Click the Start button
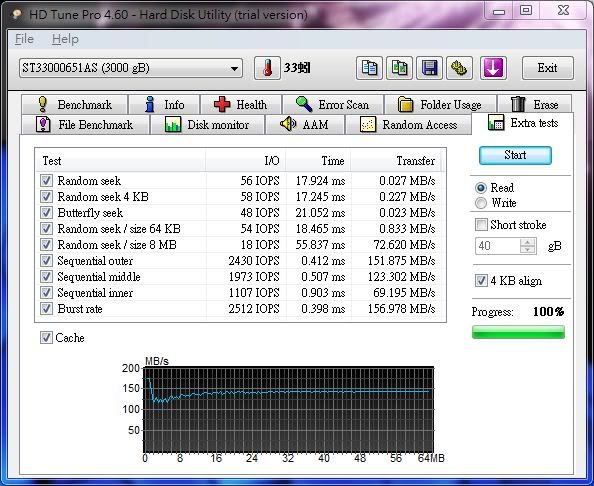 coord(515,155)
